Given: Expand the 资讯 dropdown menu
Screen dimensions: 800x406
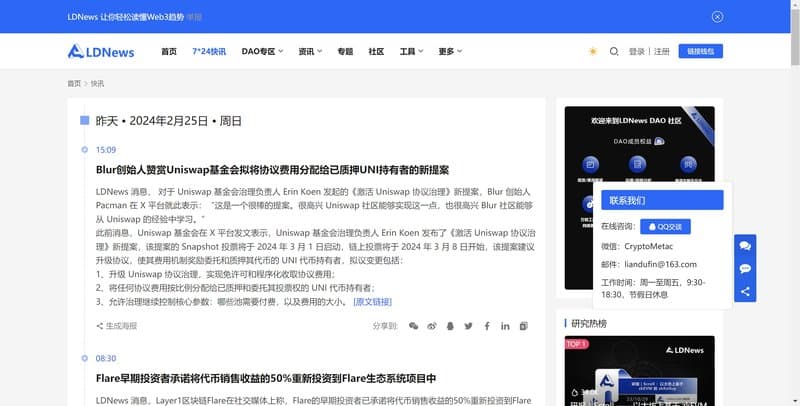Looking at the screenshot, I should click(x=311, y=51).
